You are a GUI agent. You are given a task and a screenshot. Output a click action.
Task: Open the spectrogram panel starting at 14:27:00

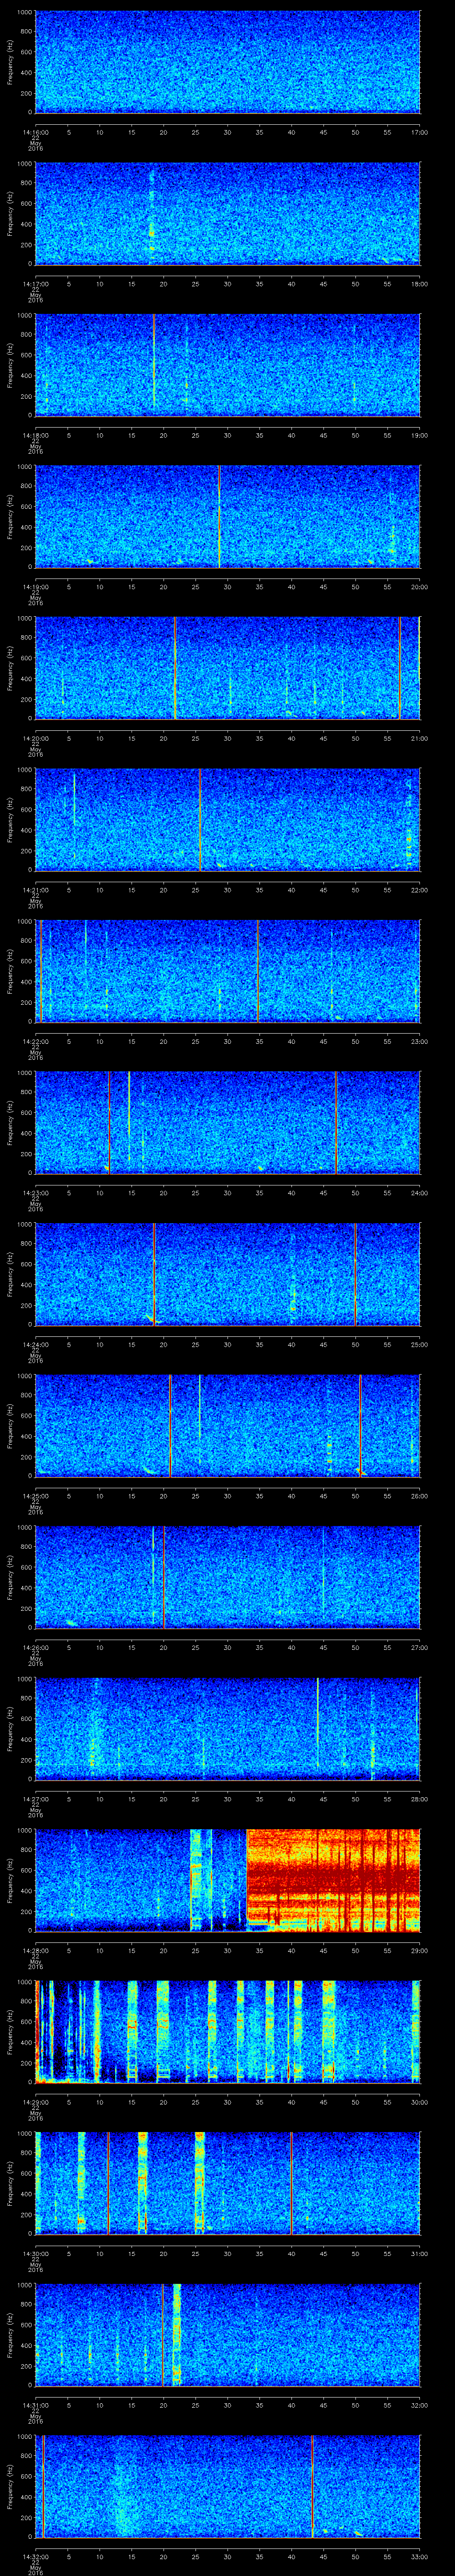click(x=228, y=1729)
